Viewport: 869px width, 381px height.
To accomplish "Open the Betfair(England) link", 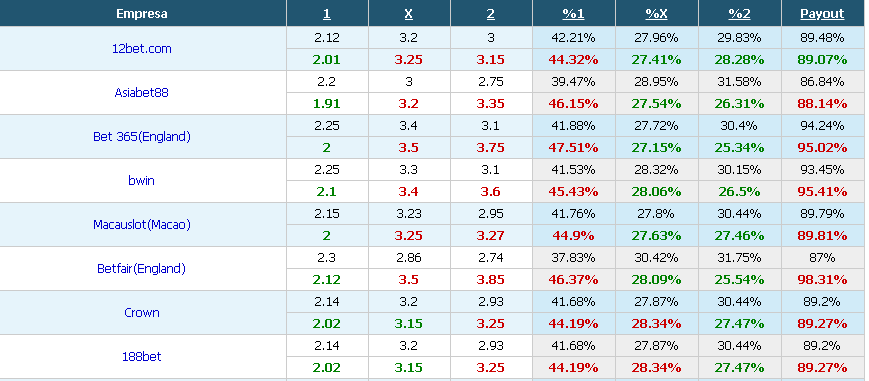I will click(141, 268).
